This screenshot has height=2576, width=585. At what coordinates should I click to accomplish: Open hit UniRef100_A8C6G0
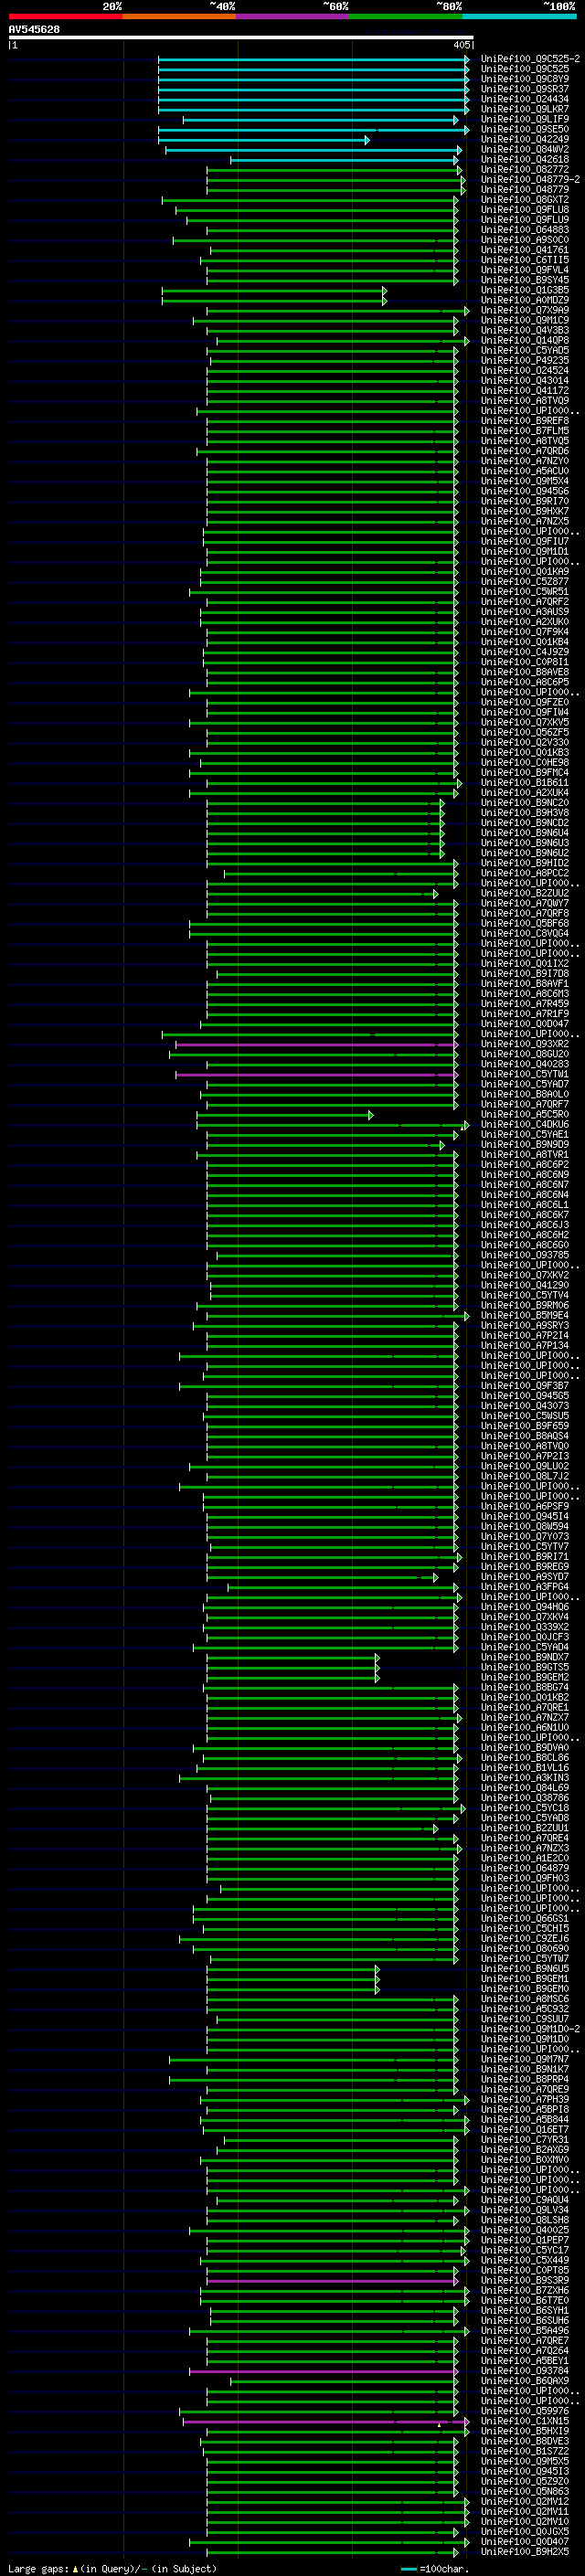point(525,1245)
